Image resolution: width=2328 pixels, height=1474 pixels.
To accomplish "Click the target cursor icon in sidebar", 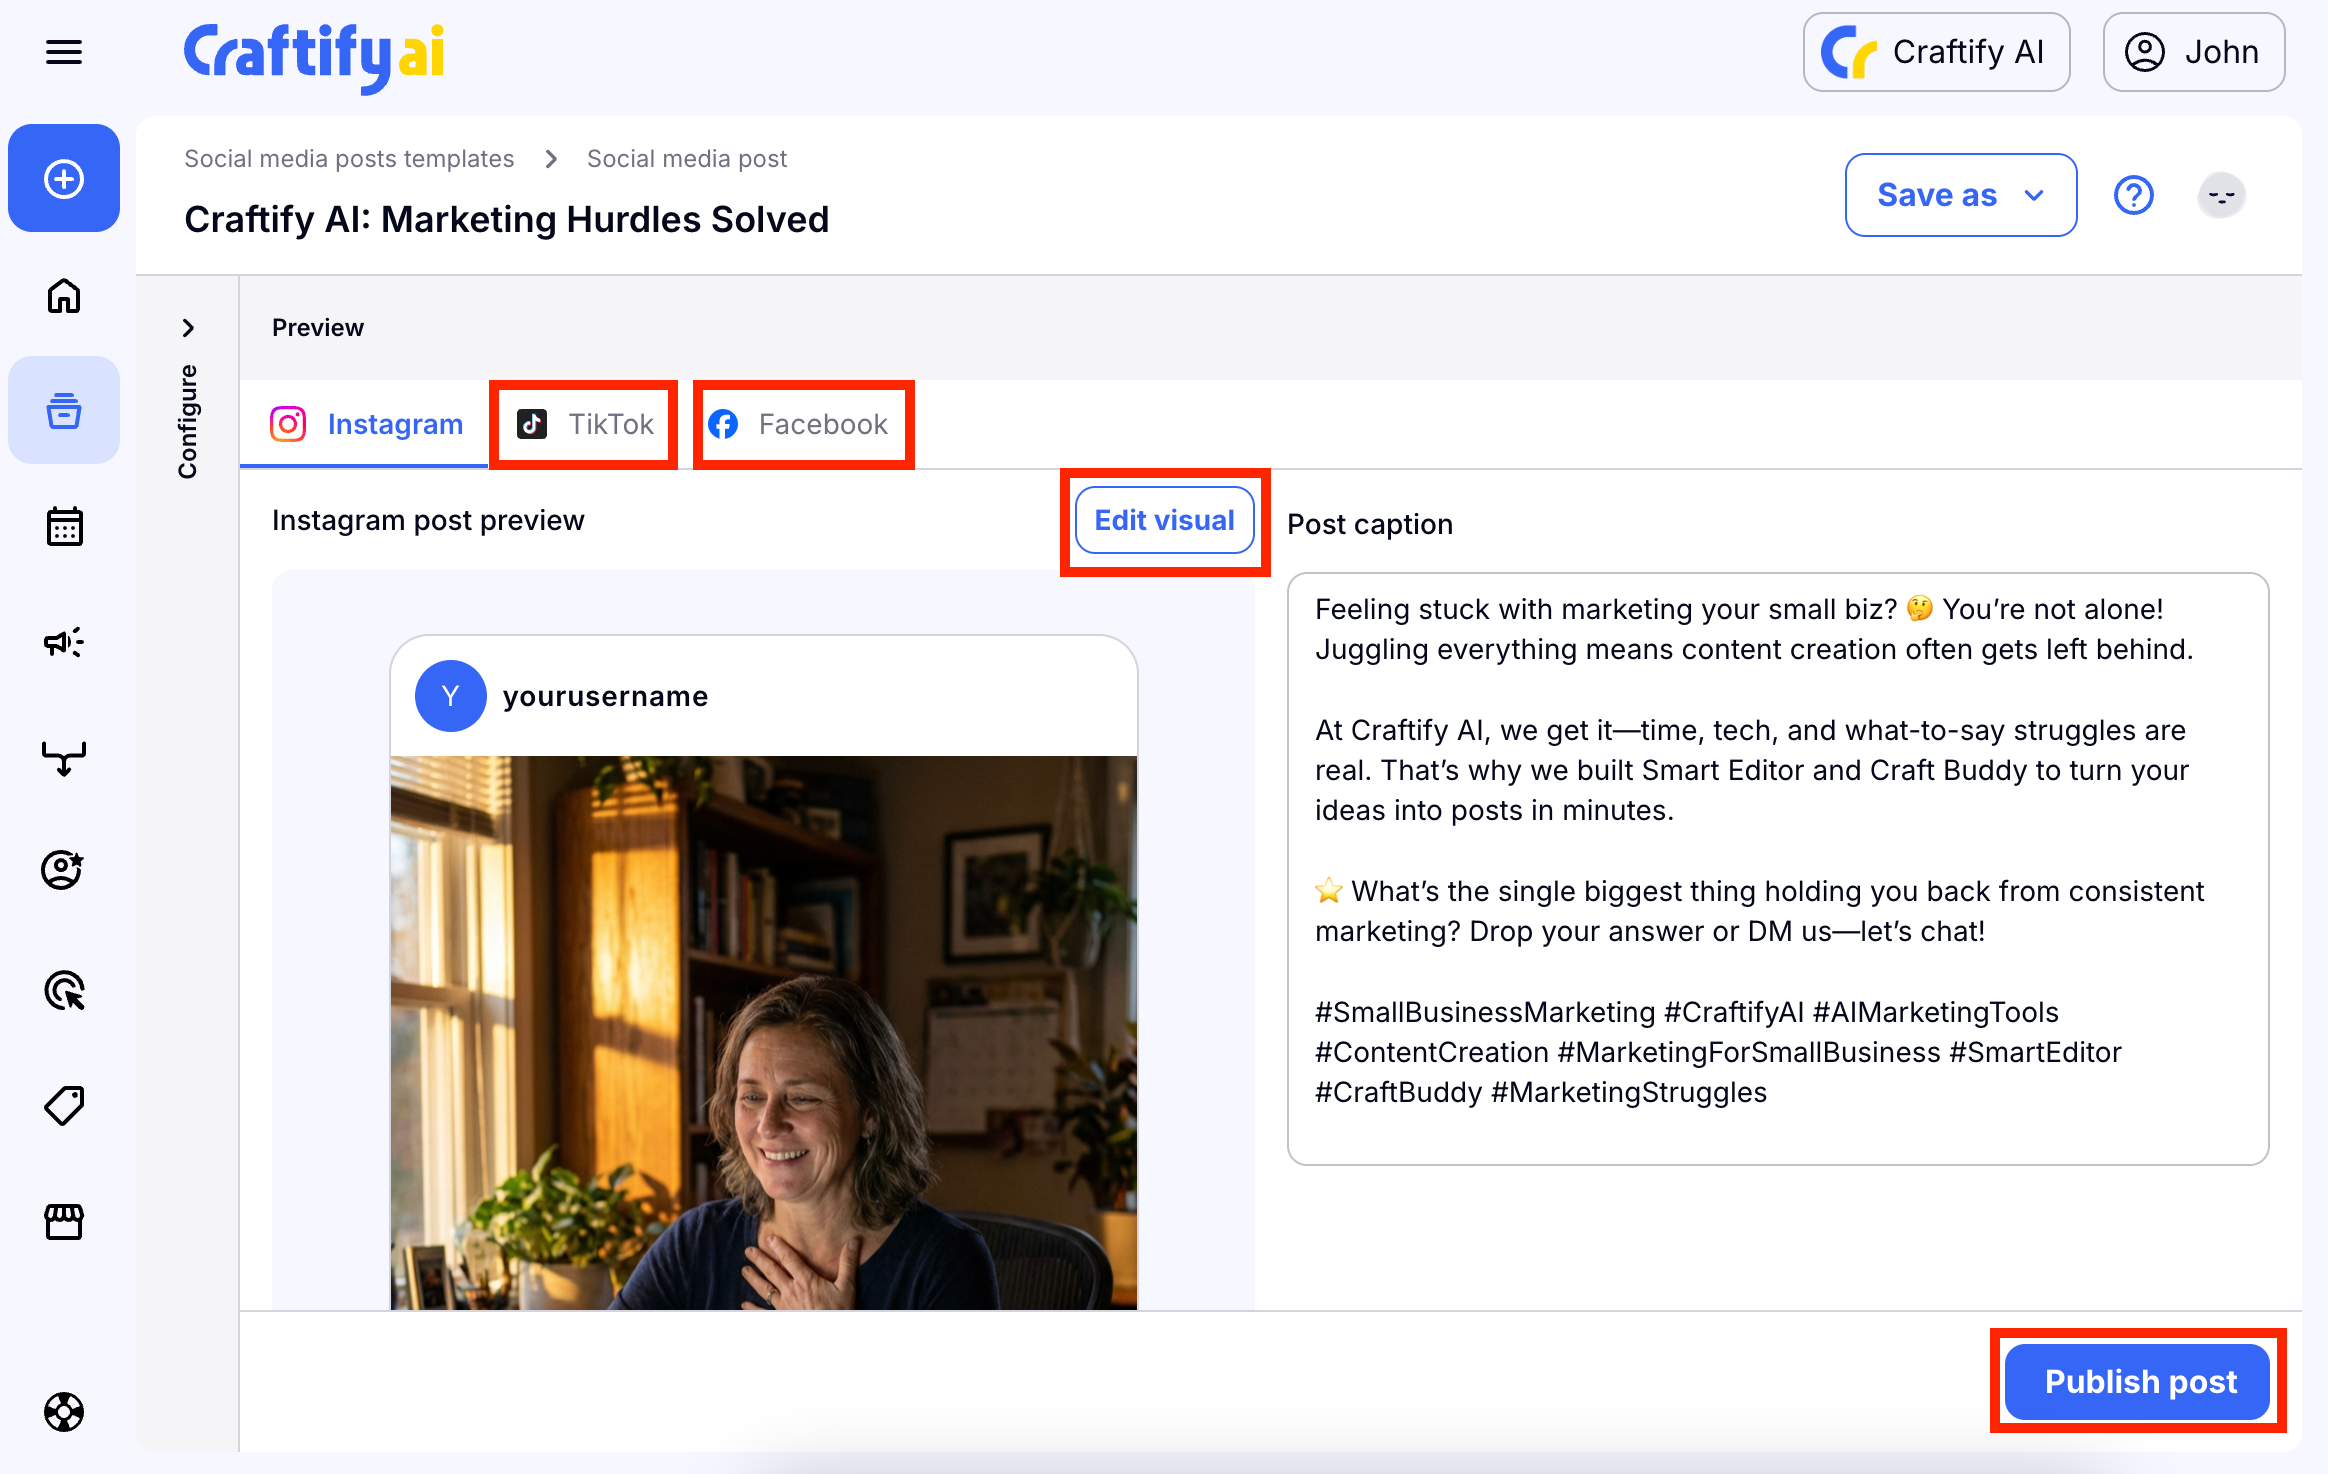I will [64, 991].
